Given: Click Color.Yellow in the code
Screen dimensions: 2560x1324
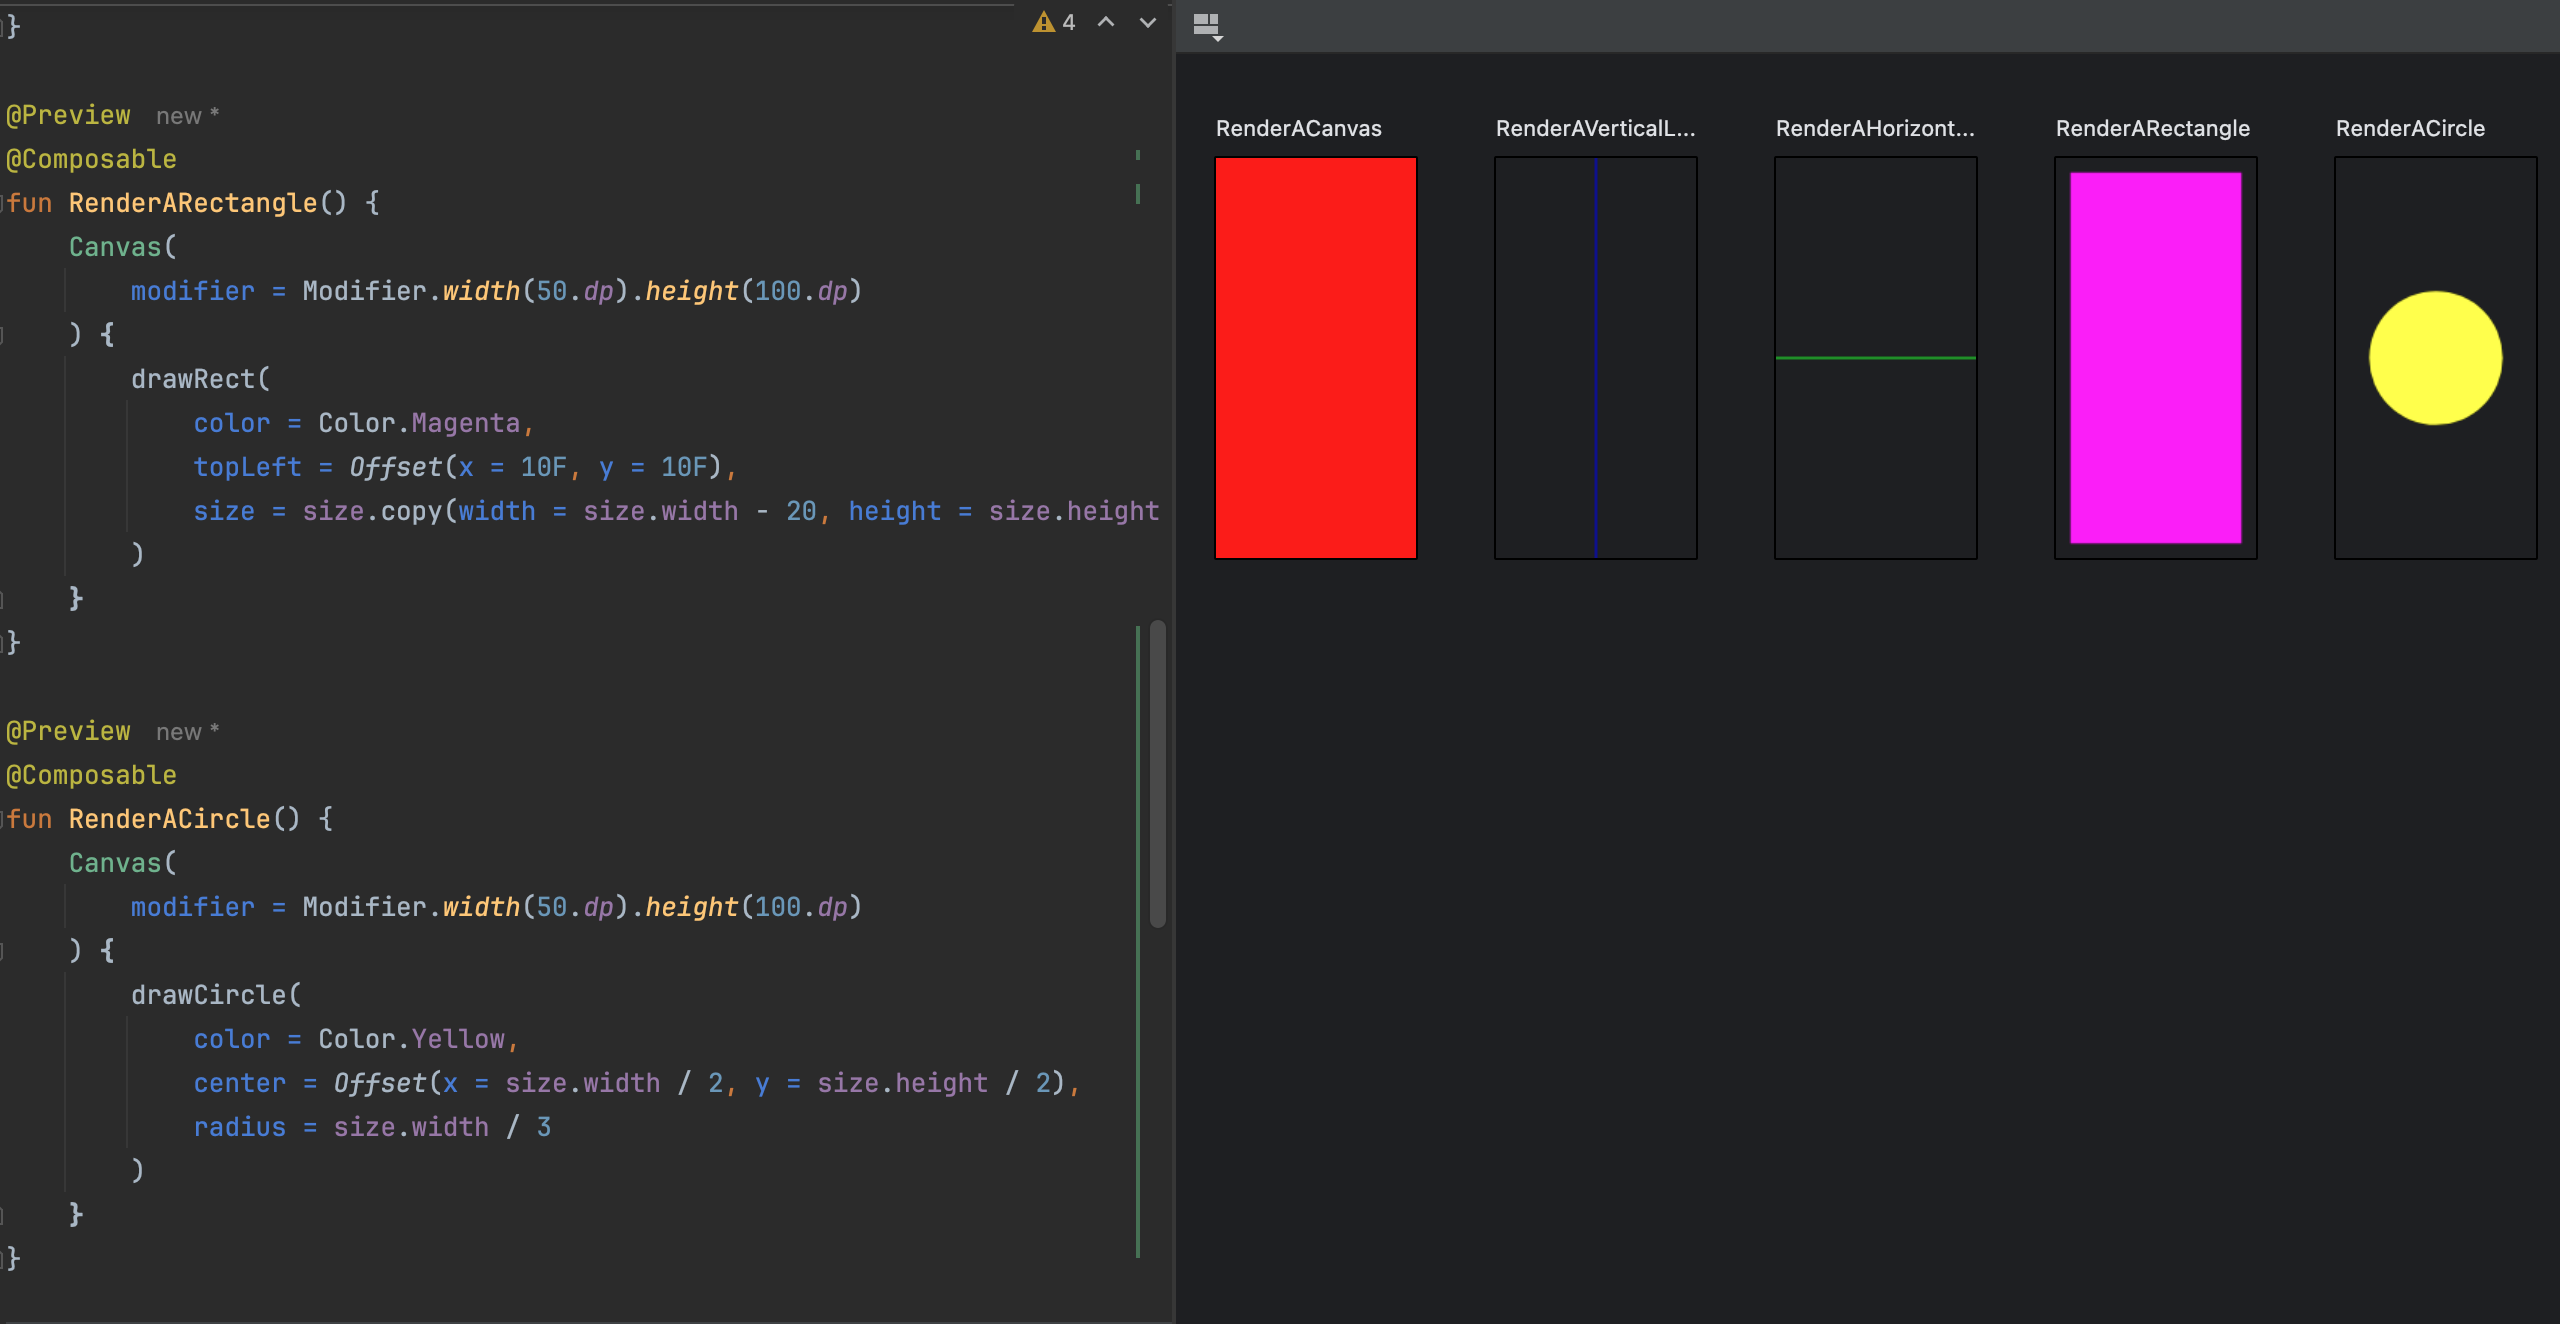Looking at the screenshot, I should [x=411, y=1039].
